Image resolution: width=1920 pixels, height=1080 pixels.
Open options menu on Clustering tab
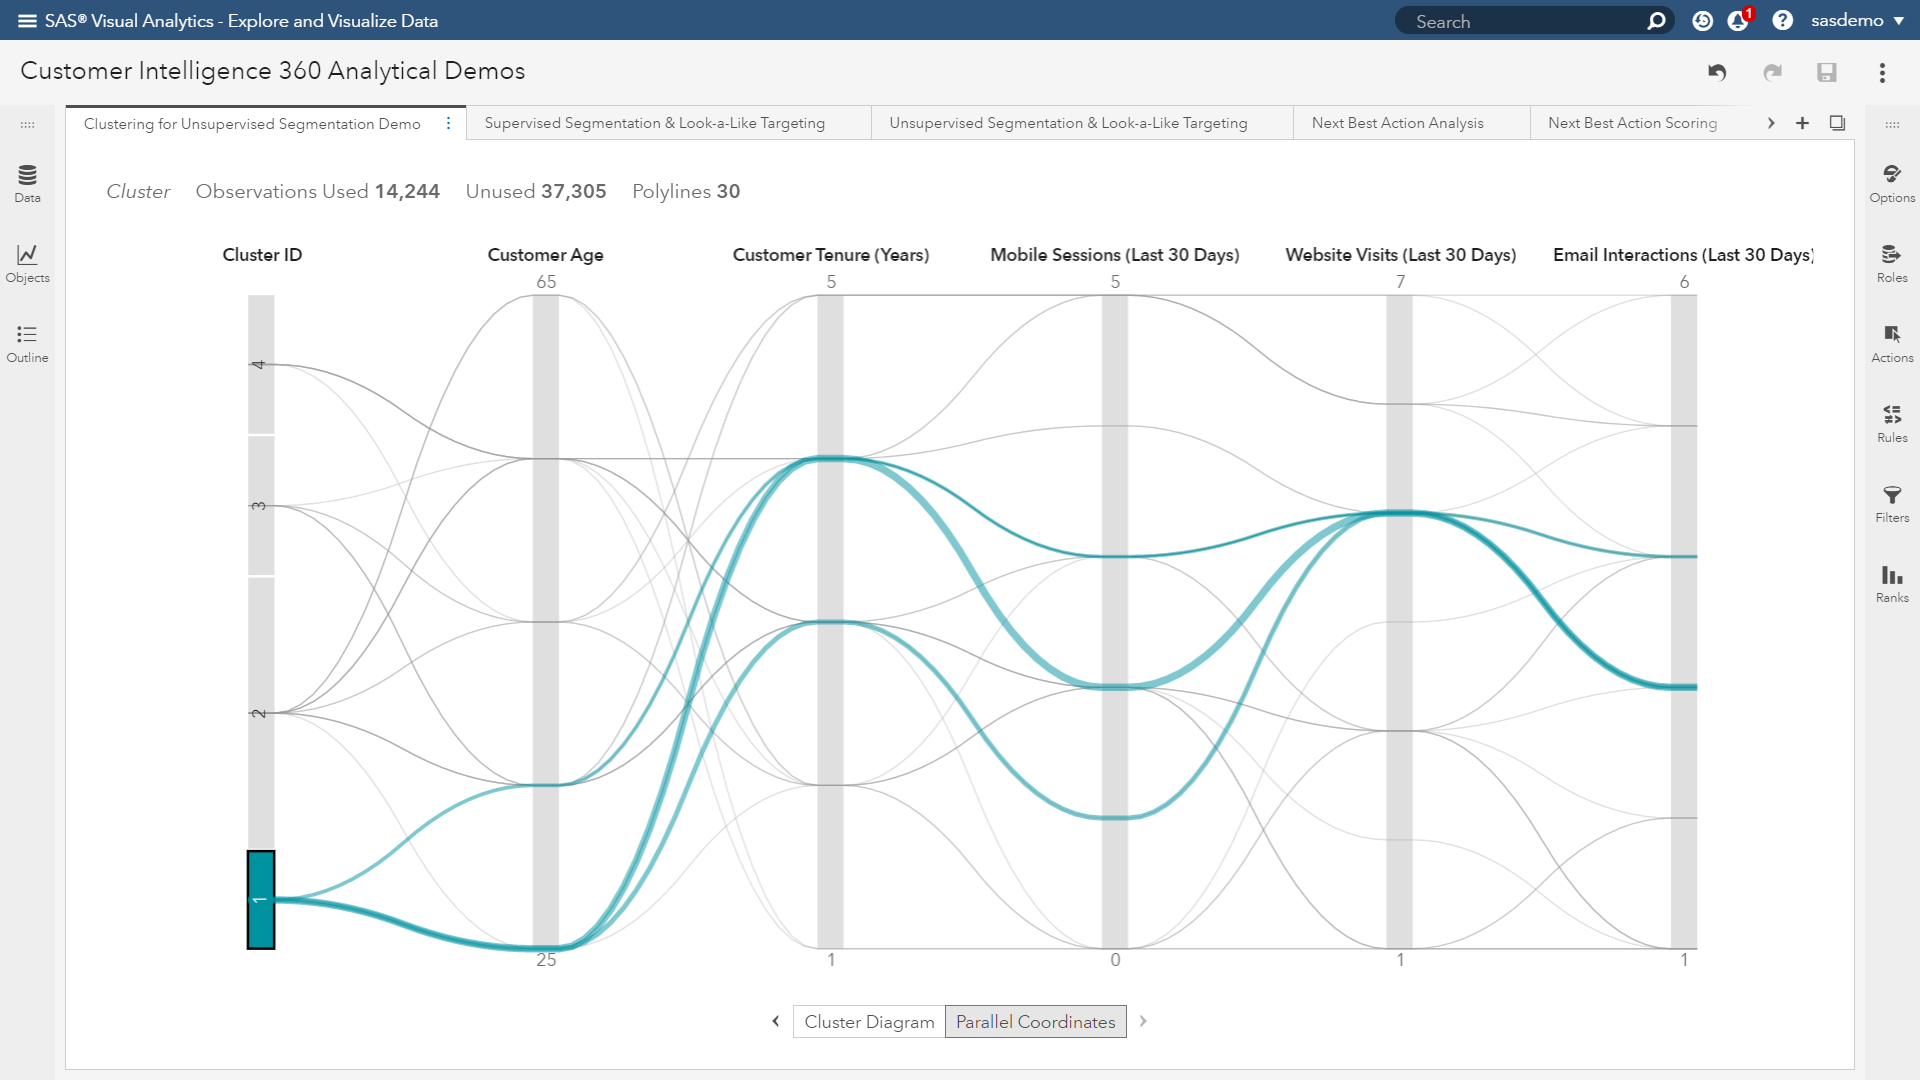pyautogui.click(x=448, y=123)
